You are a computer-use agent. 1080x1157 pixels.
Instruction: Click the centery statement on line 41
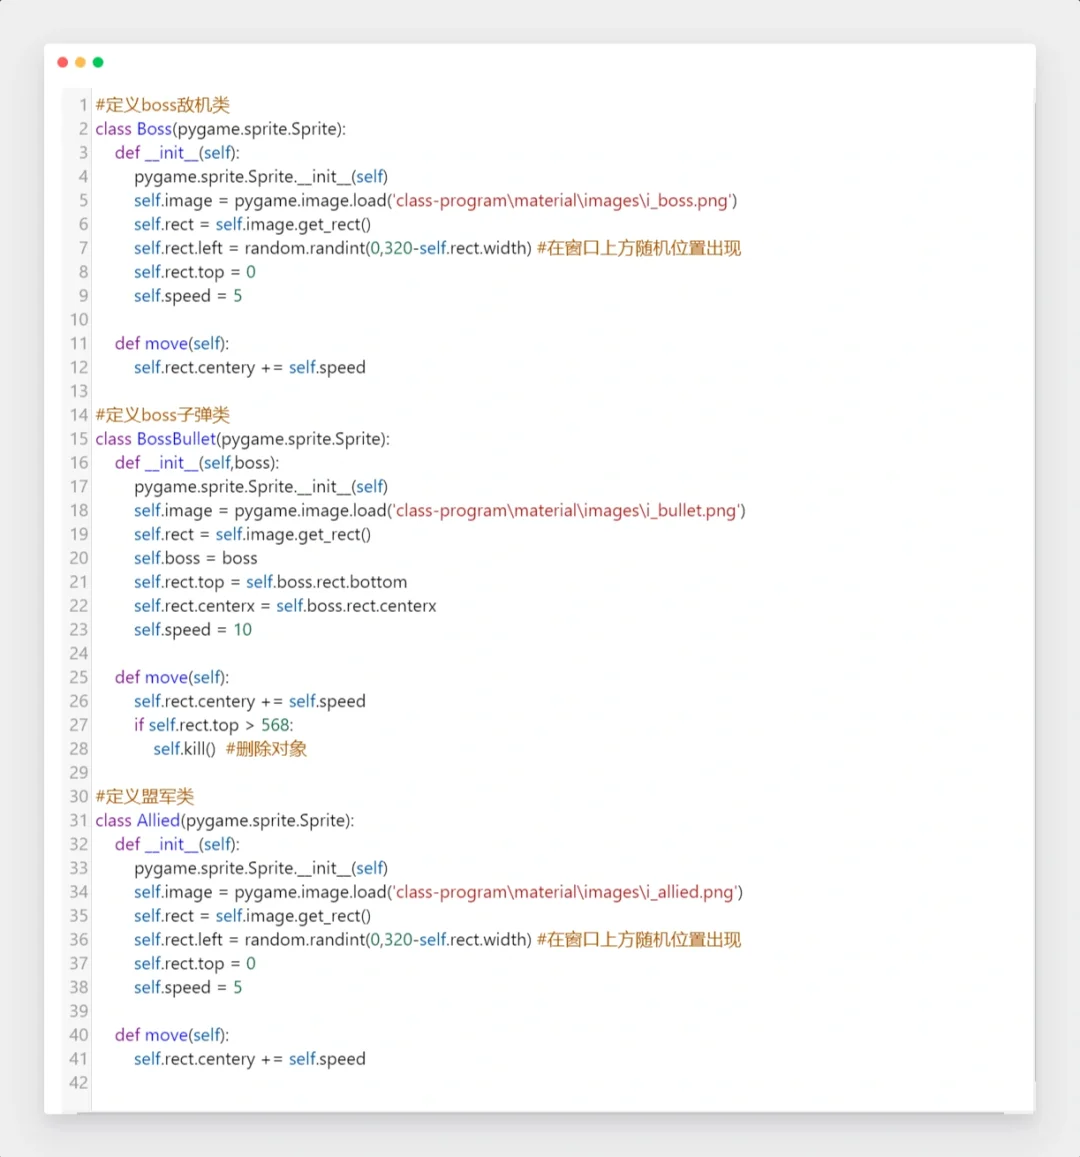click(x=249, y=1059)
